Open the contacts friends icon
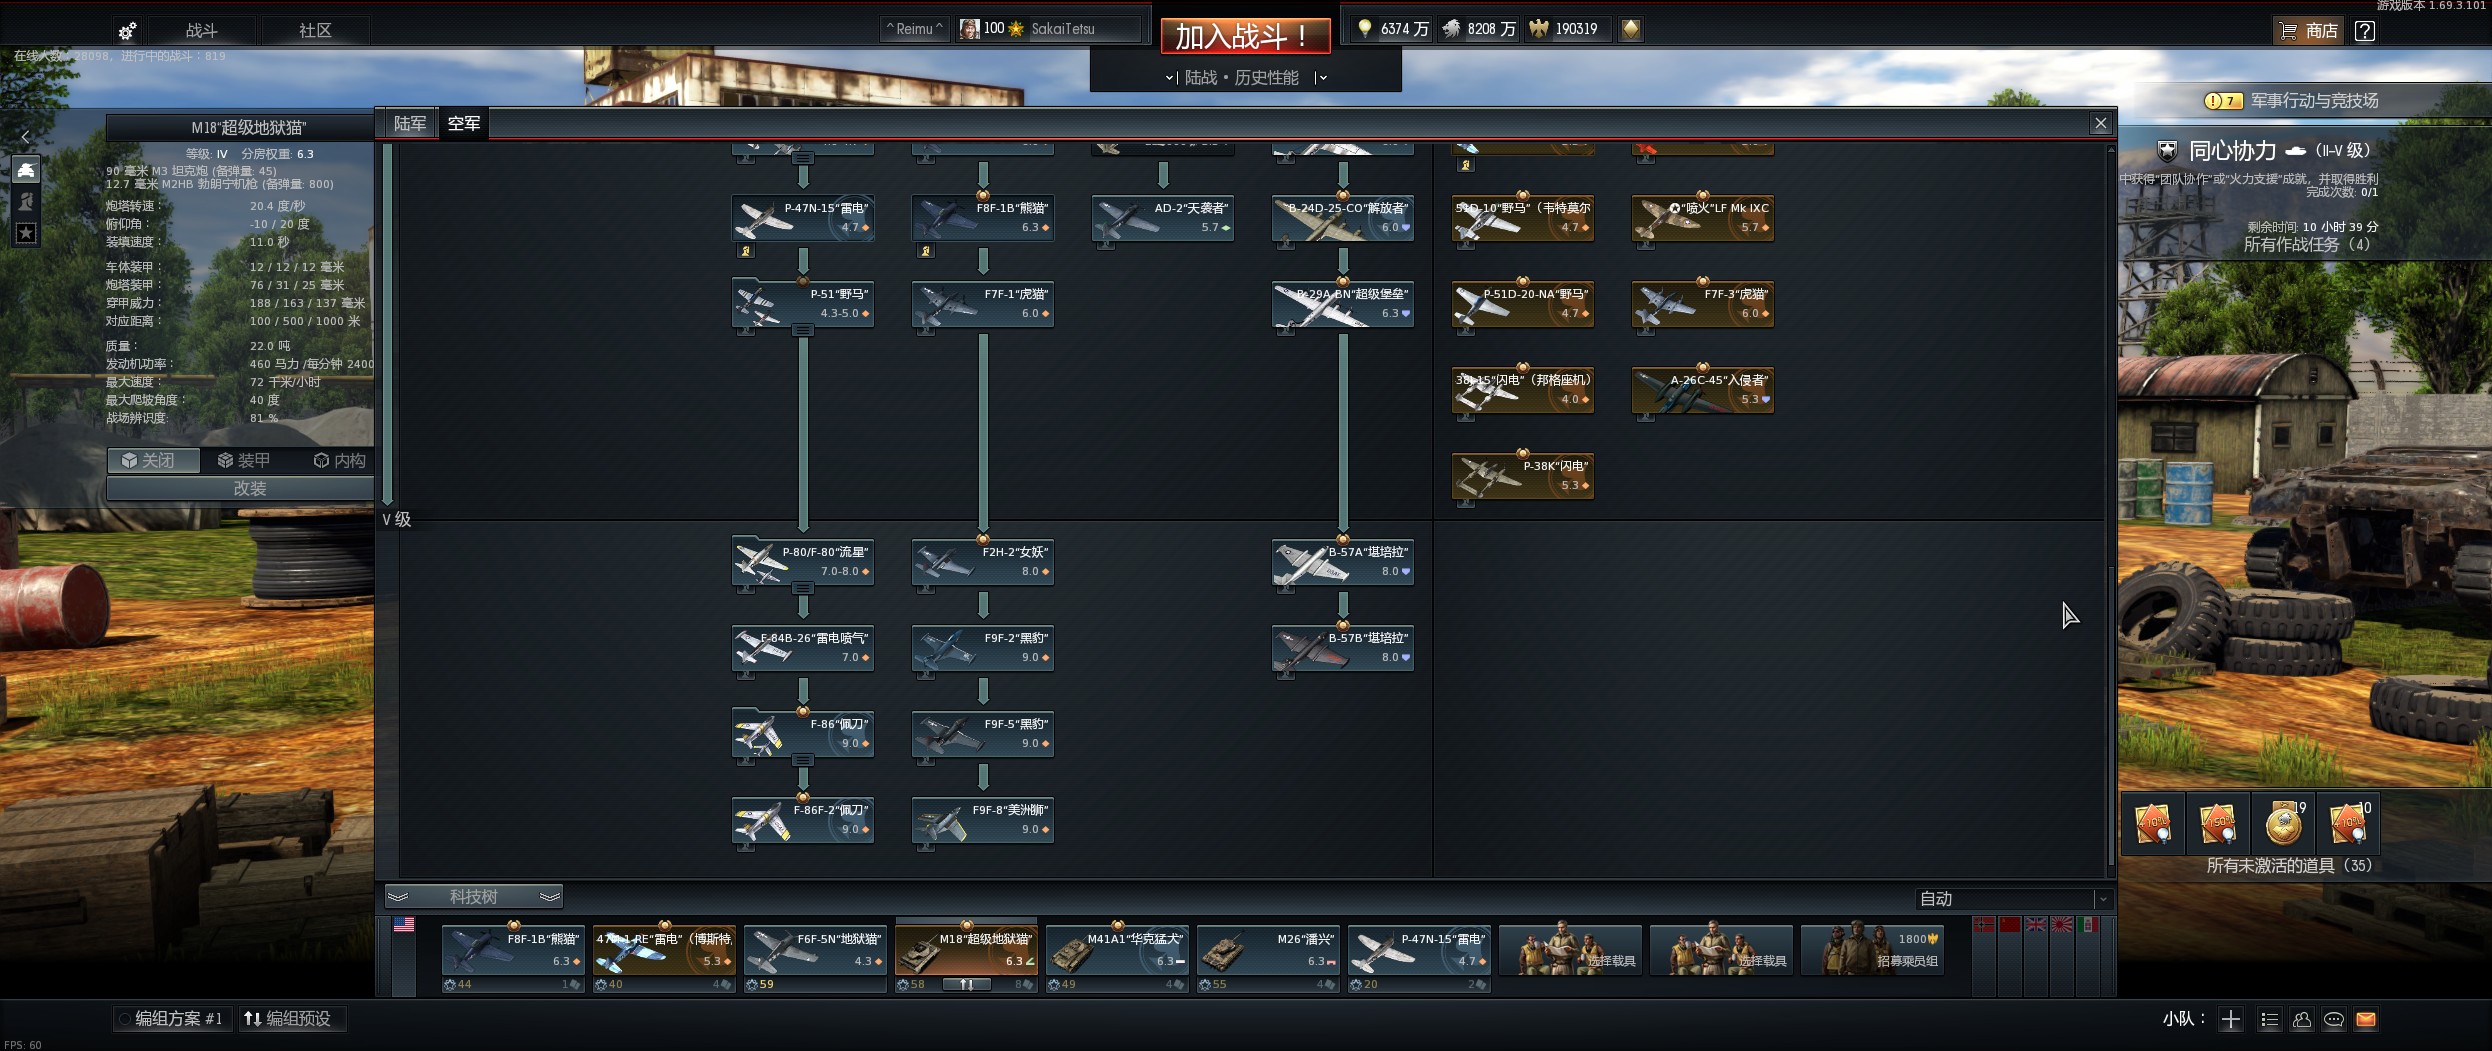The width and height of the screenshot is (2492, 1051). 2302,1020
